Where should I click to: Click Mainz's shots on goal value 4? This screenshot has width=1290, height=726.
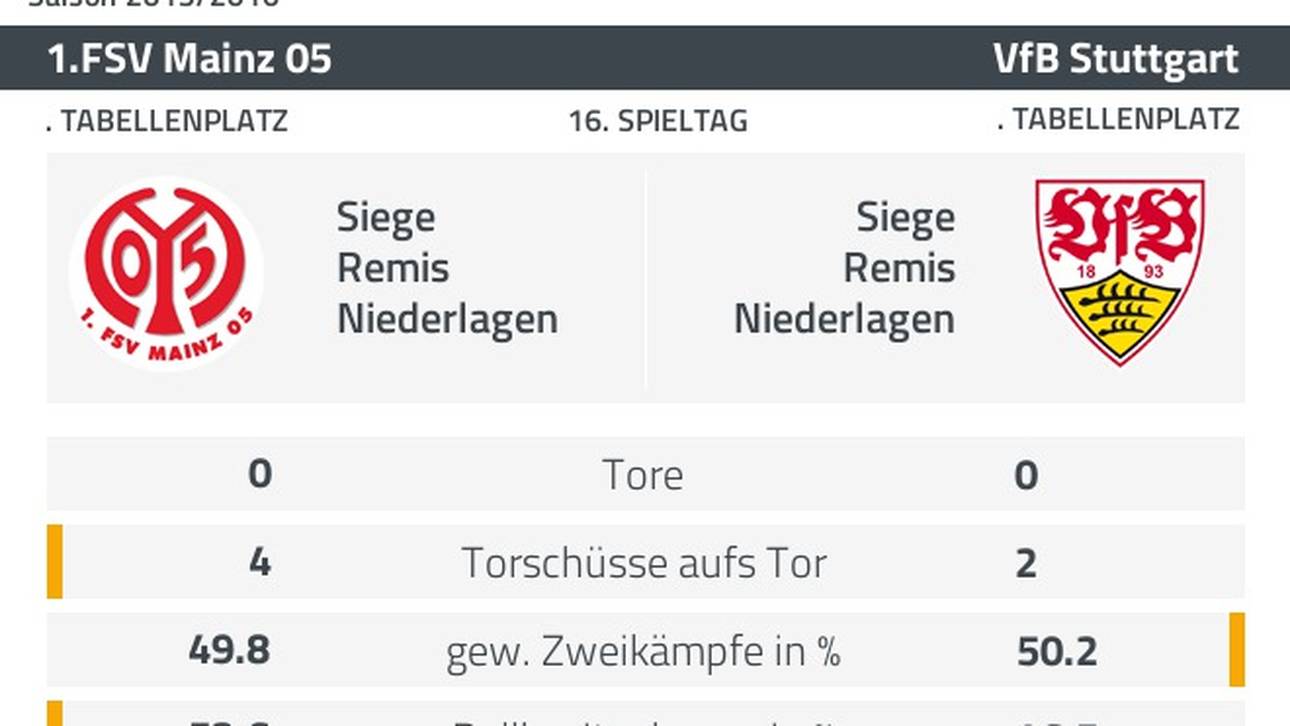tap(260, 563)
